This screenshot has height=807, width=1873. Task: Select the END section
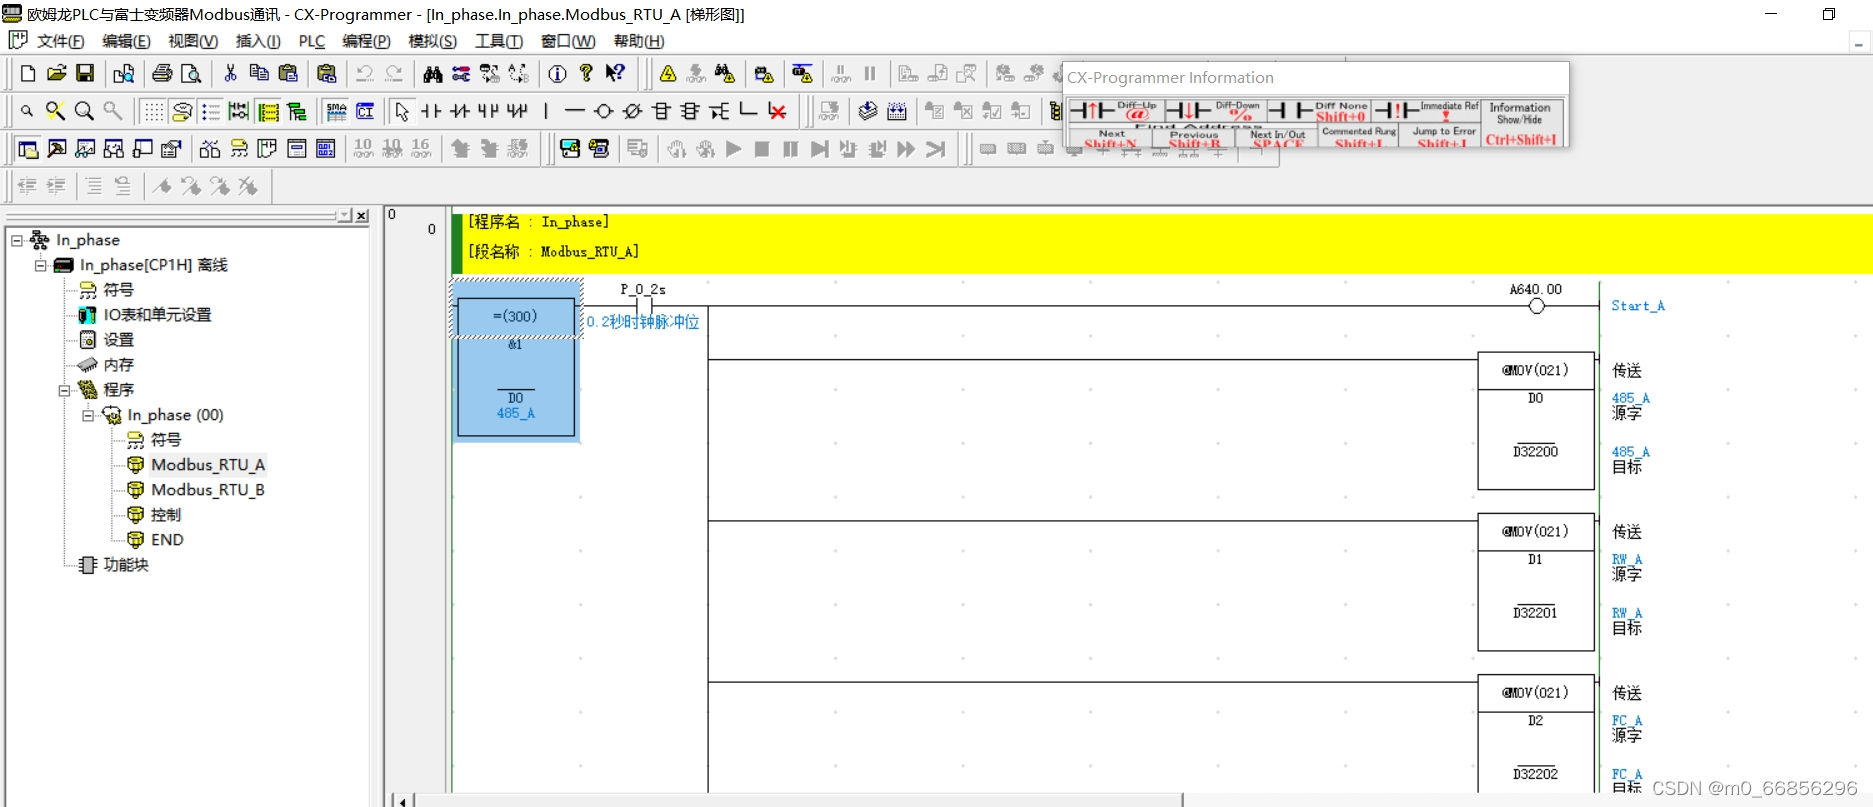pyautogui.click(x=167, y=540)
